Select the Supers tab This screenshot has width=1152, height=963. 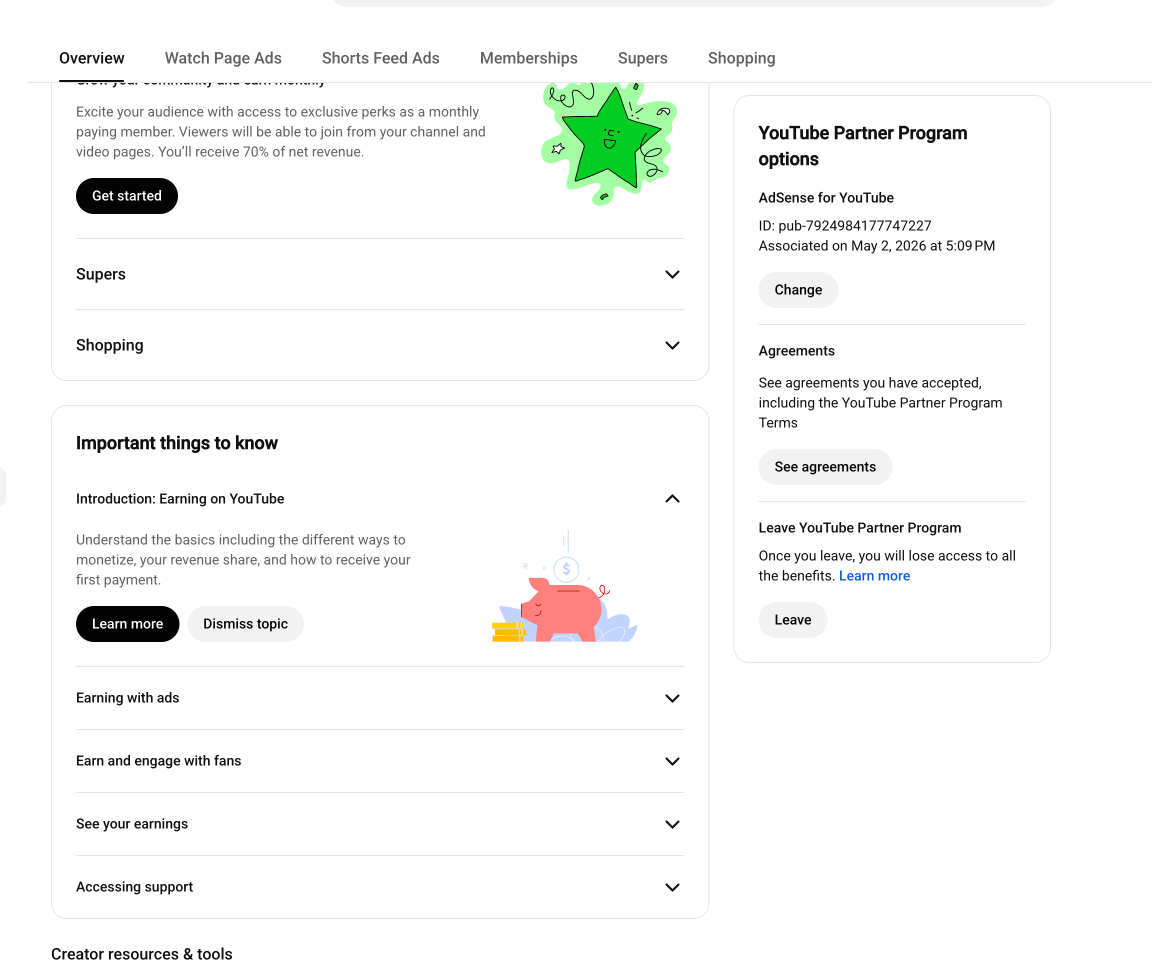point(642,58)
